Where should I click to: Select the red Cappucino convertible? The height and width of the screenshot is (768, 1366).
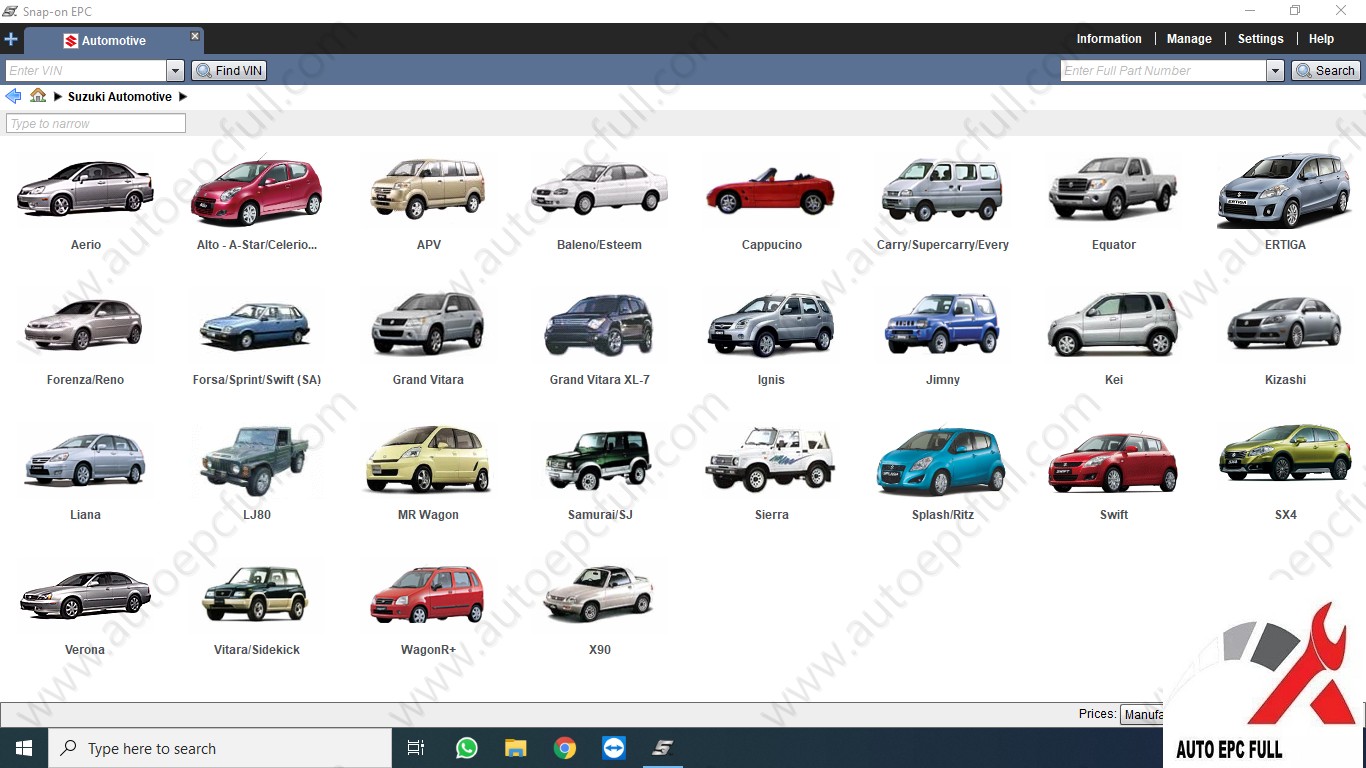tap(770, 190)
